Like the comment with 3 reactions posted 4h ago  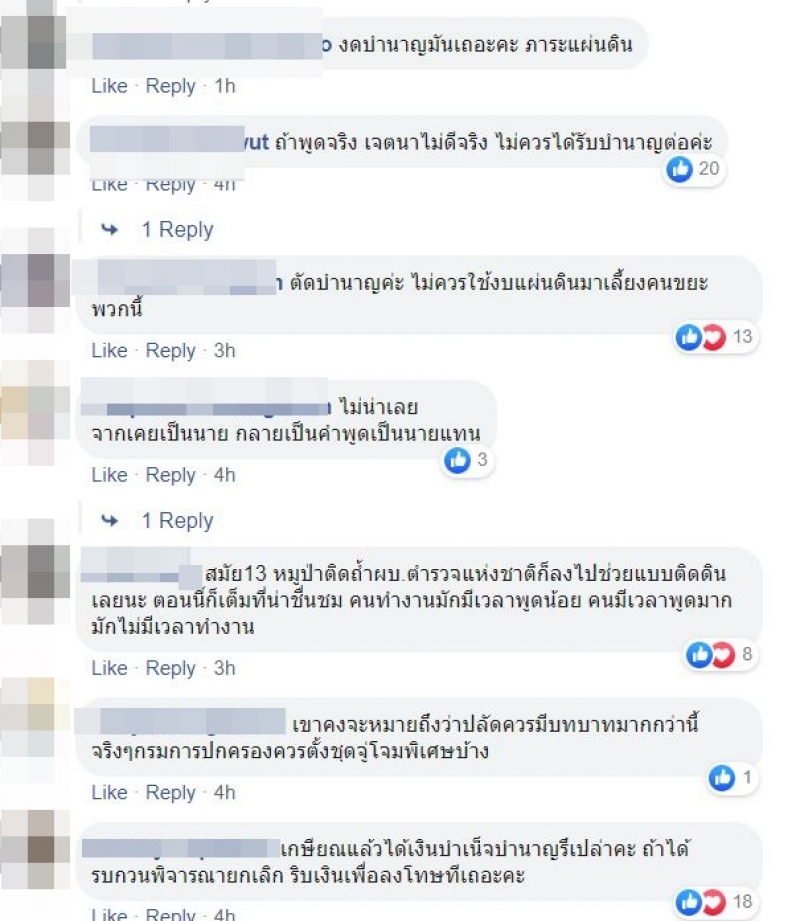tap(109, 475)
